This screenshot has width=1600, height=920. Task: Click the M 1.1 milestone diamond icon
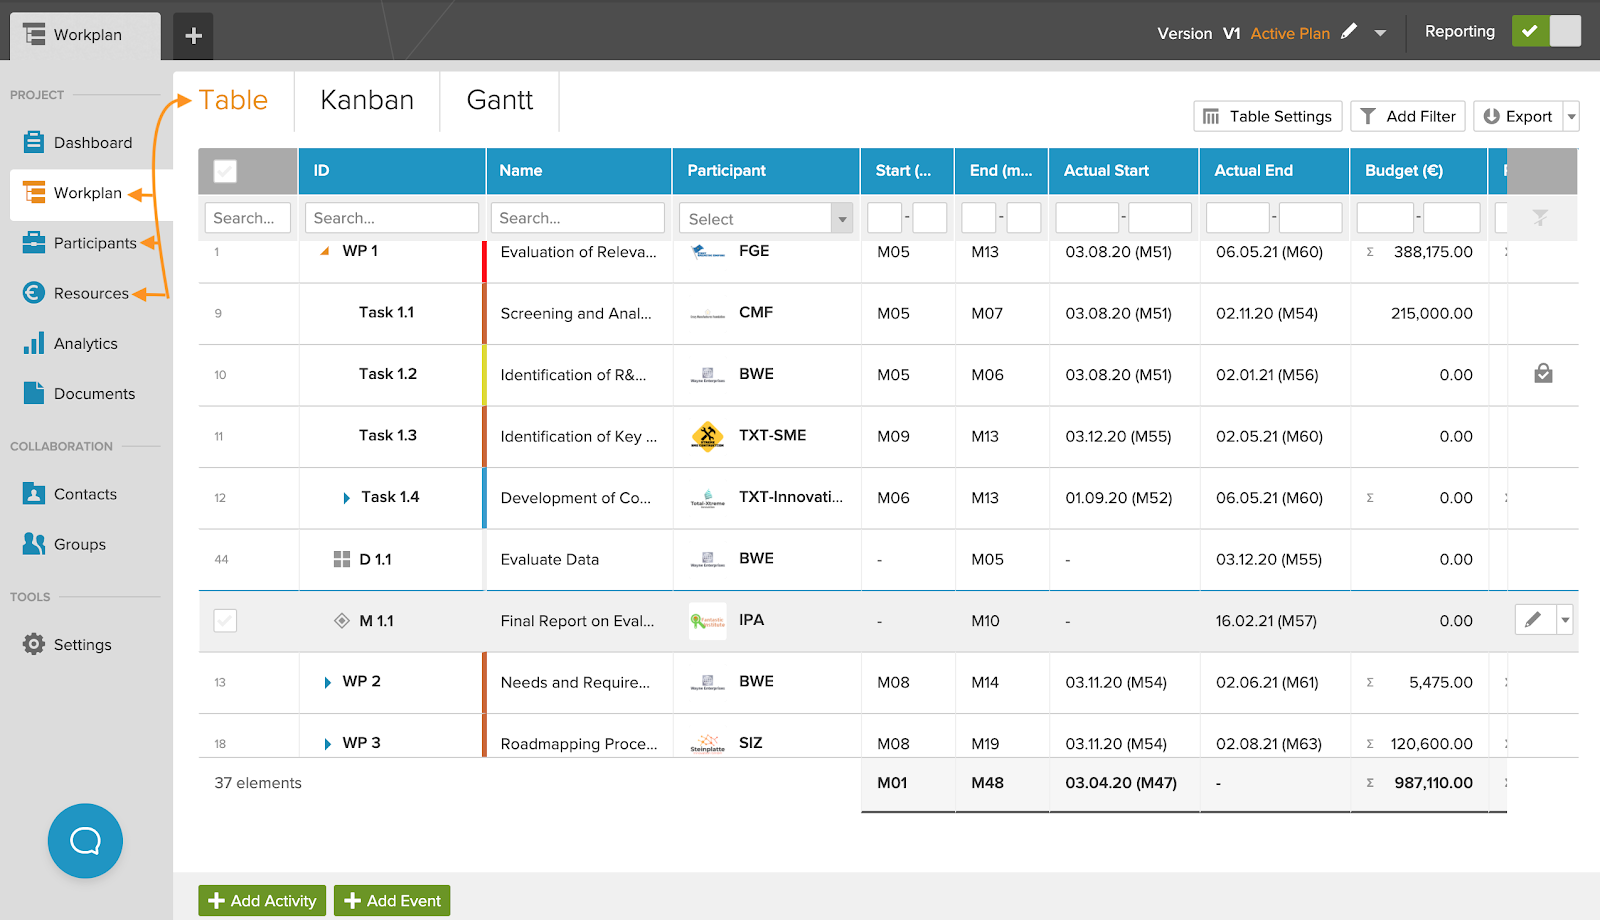pos(342,620)
